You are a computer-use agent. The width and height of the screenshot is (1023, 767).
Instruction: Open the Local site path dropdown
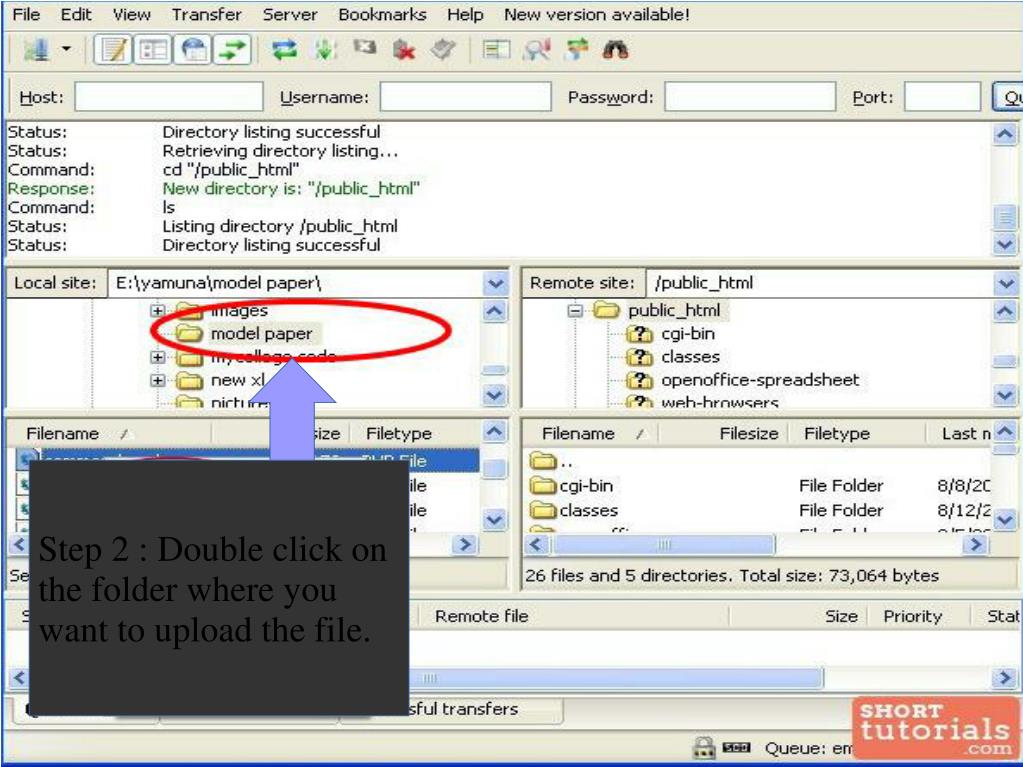tap(496, 283)
